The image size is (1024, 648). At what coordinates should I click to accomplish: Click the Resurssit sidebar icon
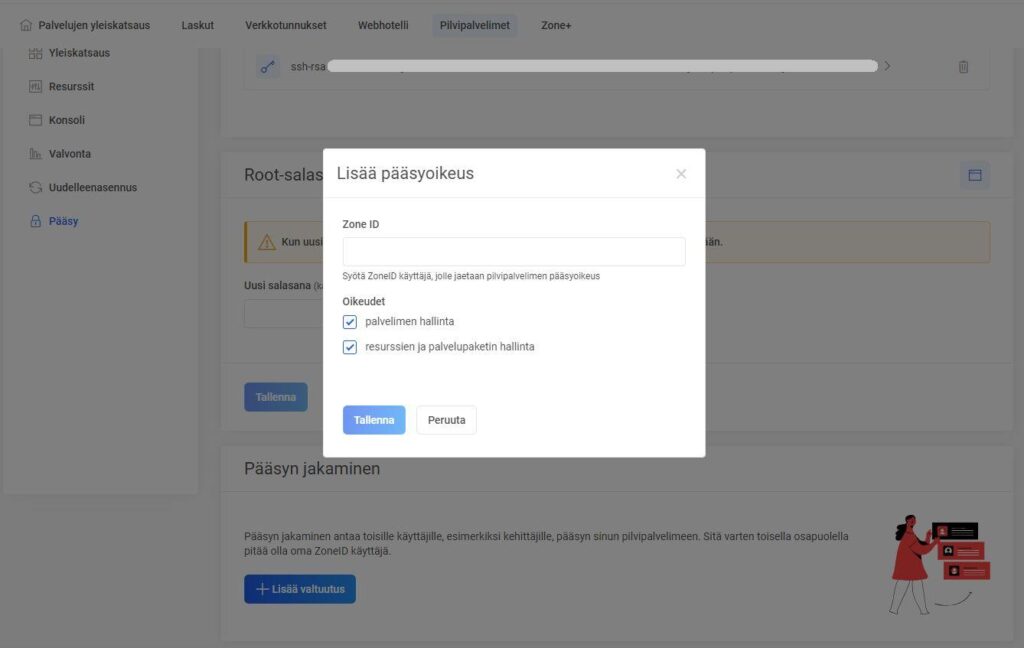(x=36, y=87)
